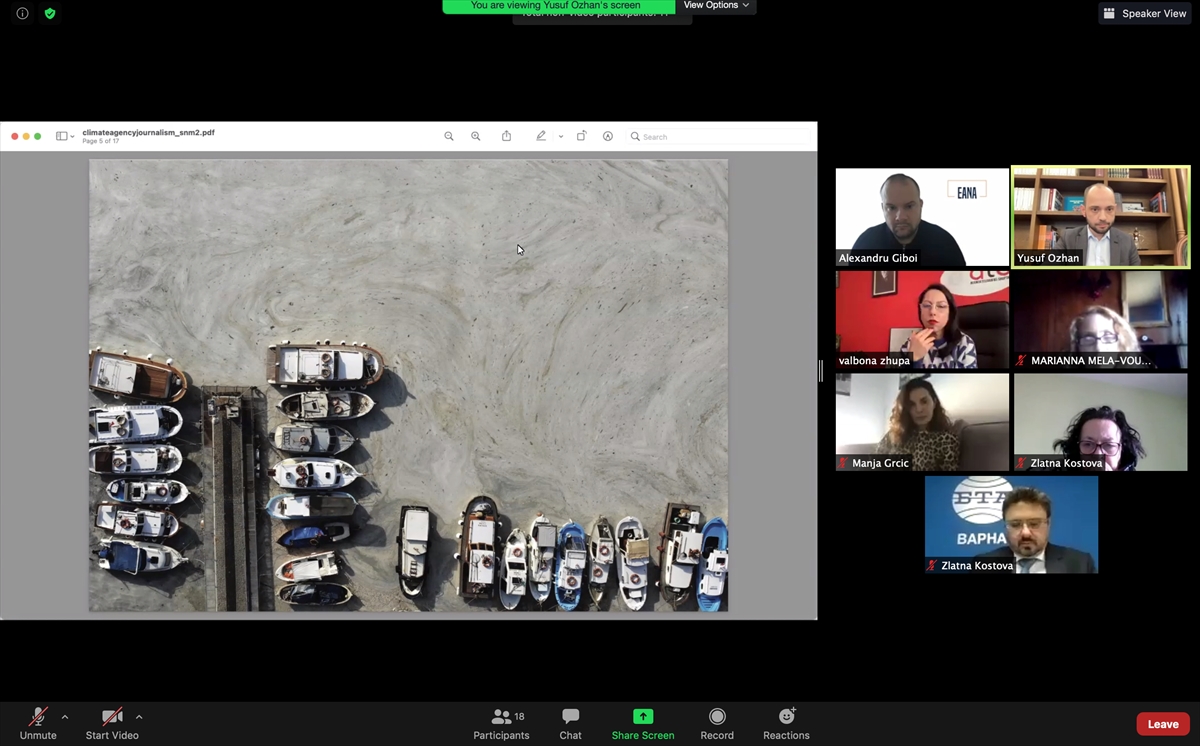The height and width of the screenshot is (746, 1200).
Task: Start recording with the Record button
Action: point(717,723)
